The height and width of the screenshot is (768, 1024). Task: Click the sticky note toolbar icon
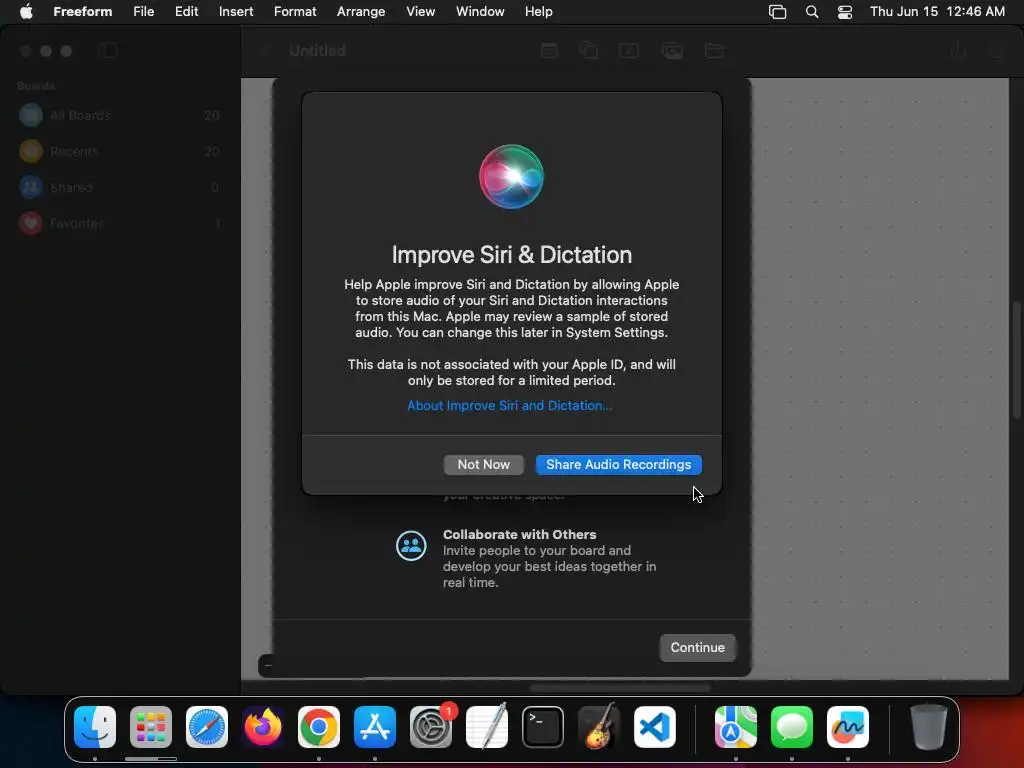coord(549,51)
